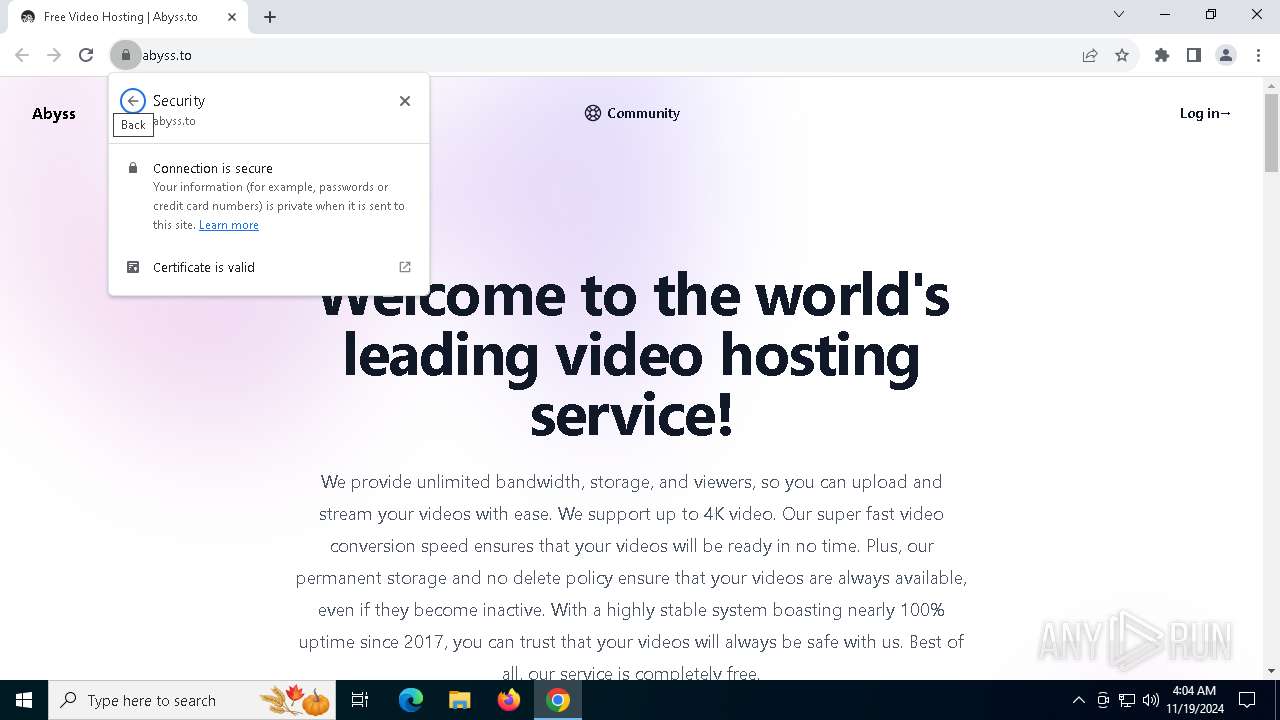Click the scrollbar down arrow
The width and height of the screenshot is (1280, 720).
click(1271, 671)
